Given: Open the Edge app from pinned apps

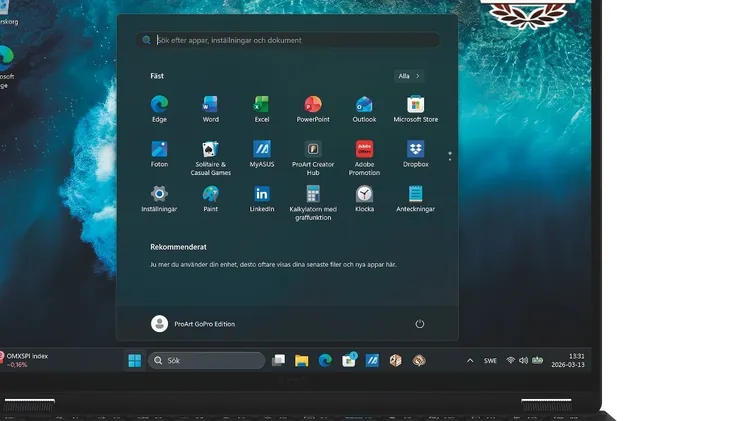Looking at the screenshot, I should [x=159, y=109].
